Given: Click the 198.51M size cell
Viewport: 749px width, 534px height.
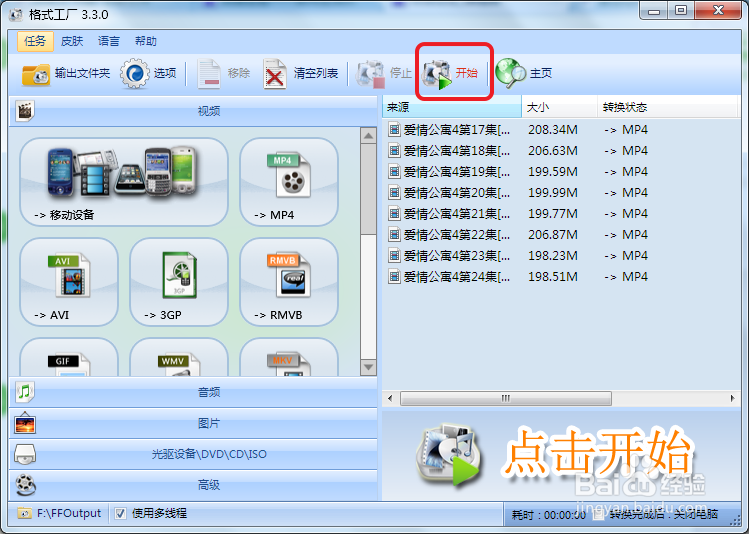Looking at the screenshot, I should tap(553, 277).
